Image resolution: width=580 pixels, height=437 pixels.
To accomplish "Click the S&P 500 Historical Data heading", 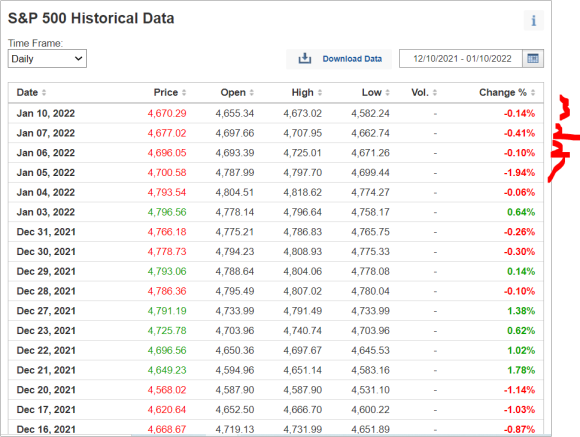I will click(x=91, y=19).
